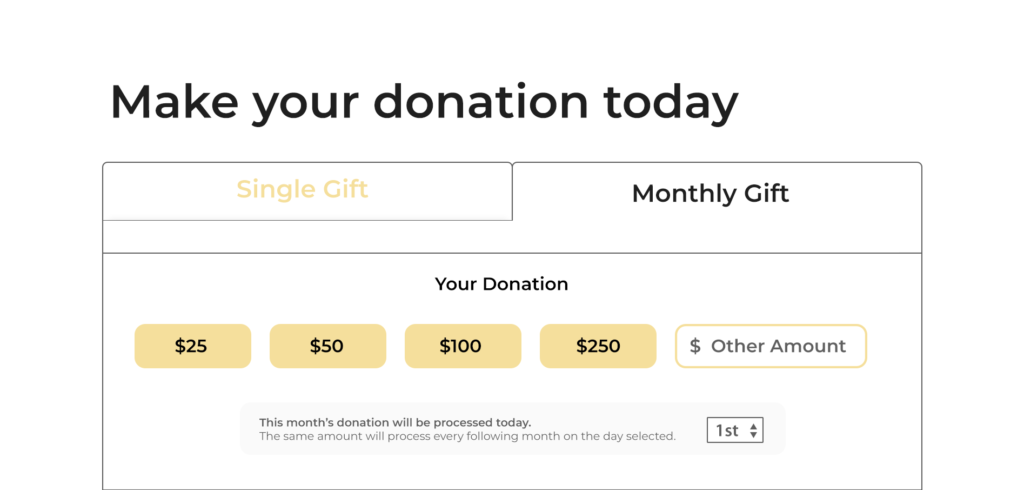1024x490 pixels.
Task: Select the Monthly Gift tab
Action: point(710,193)
